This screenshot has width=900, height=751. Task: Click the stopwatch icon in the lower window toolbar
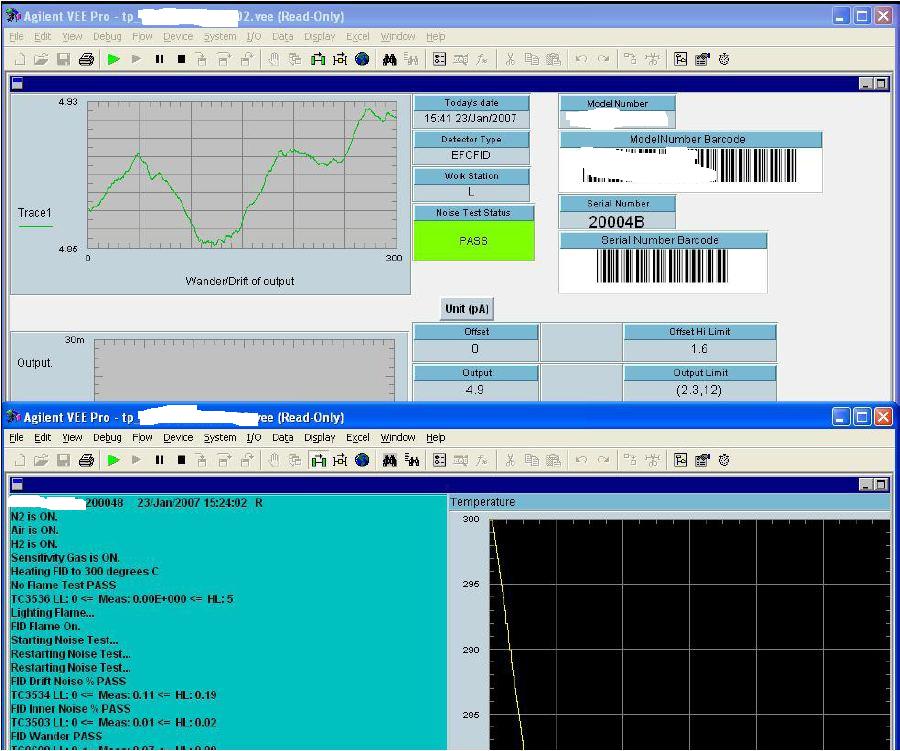724,460
